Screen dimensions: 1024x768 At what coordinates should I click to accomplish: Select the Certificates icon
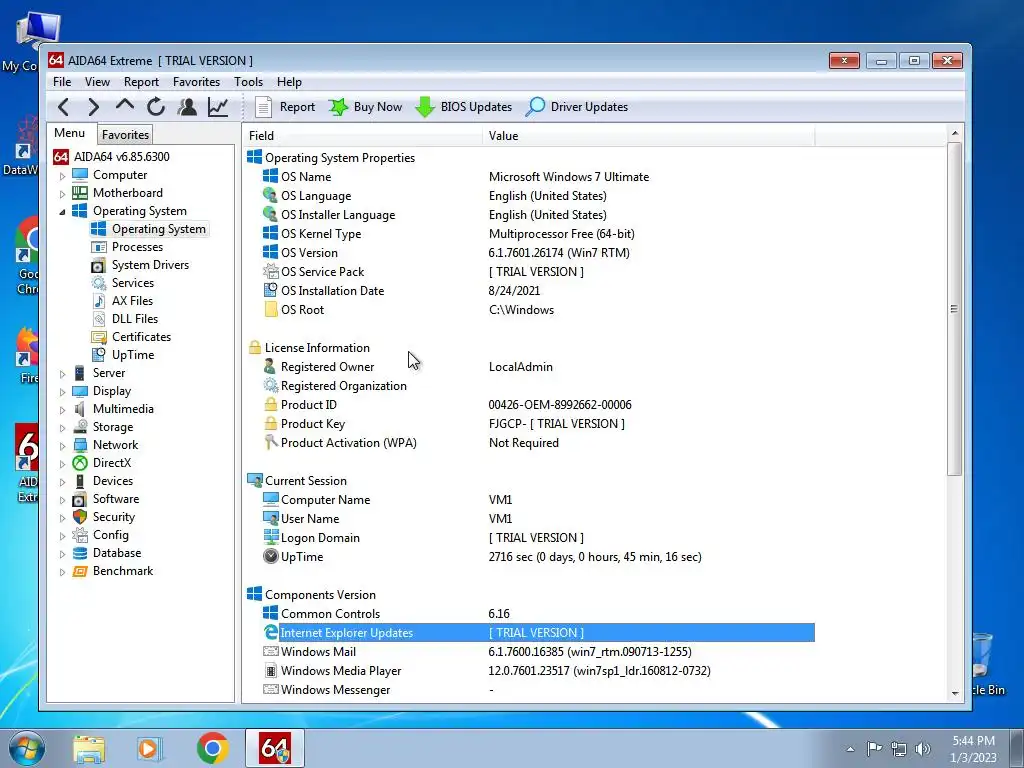[x=99, y=337]
